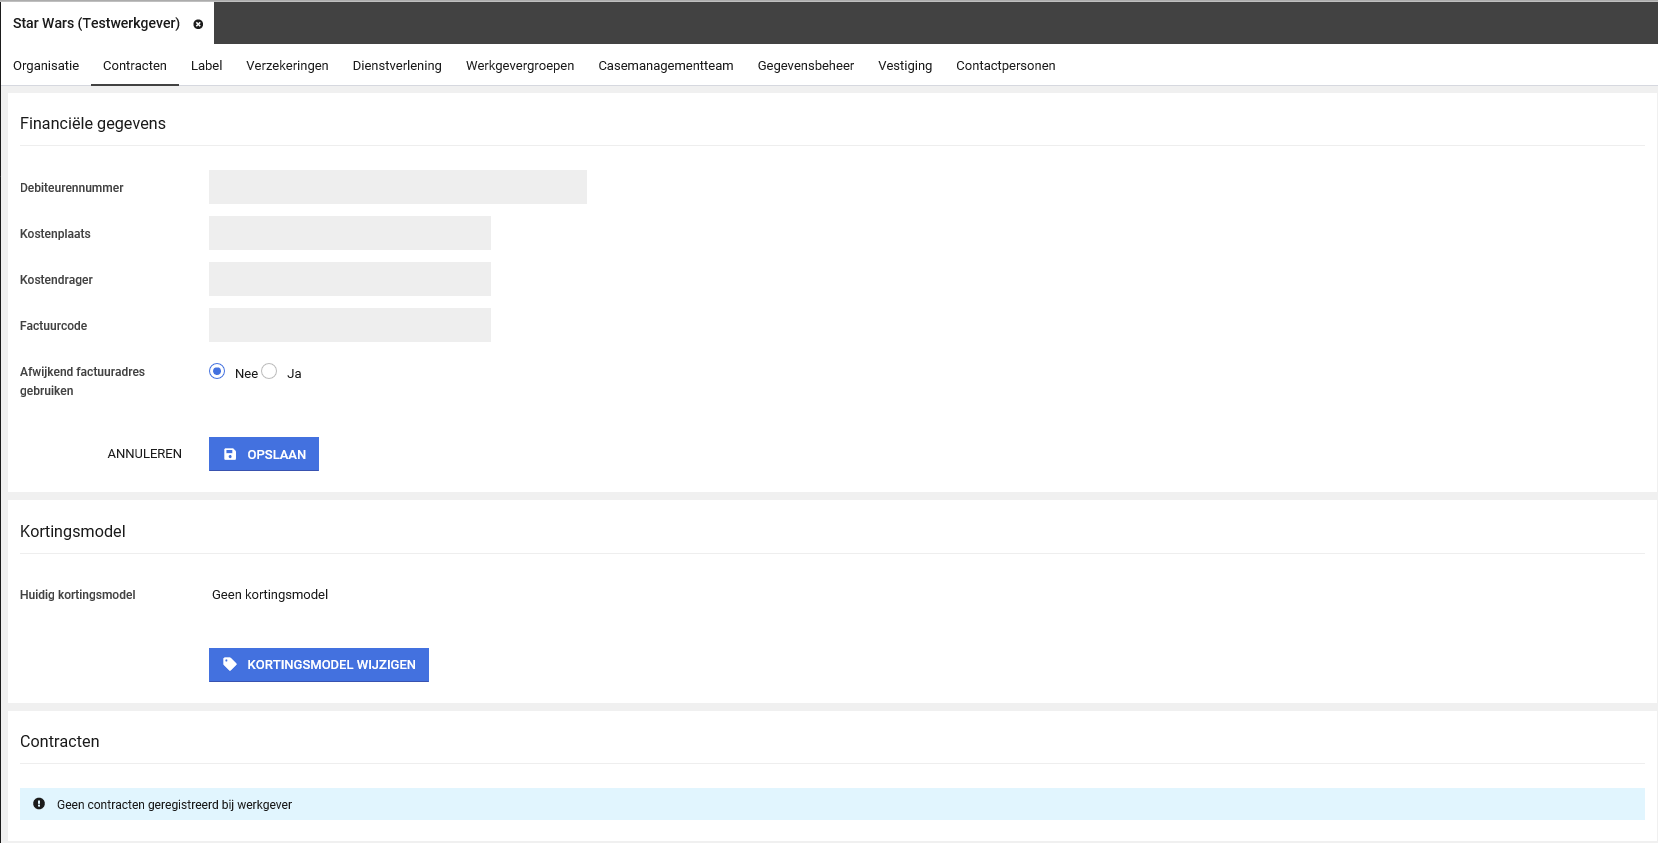Open the Contactpersonen tab
The image size is (1658, 843).
pos(1005,66)
